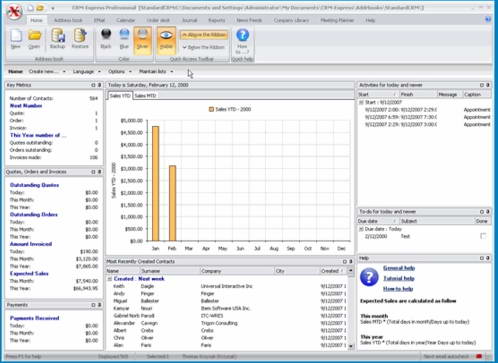Click the Sales YTD - 2000 legend swatch
This screenshot has height=363, width=498.
point(211,109)
